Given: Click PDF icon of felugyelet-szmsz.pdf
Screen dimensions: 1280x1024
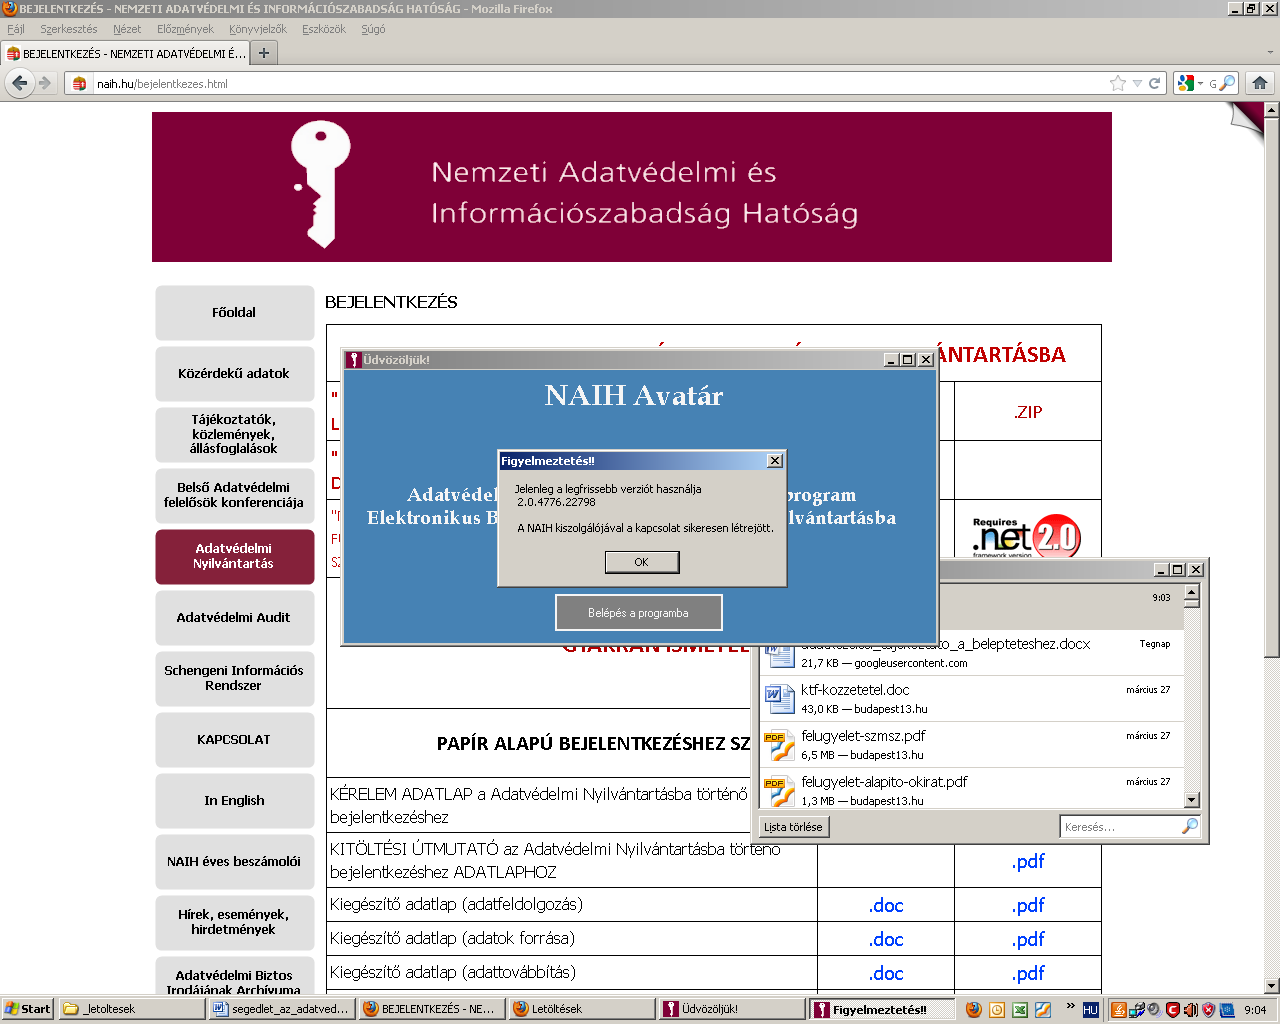Looking at the screenshot, I should click(779, 745).
